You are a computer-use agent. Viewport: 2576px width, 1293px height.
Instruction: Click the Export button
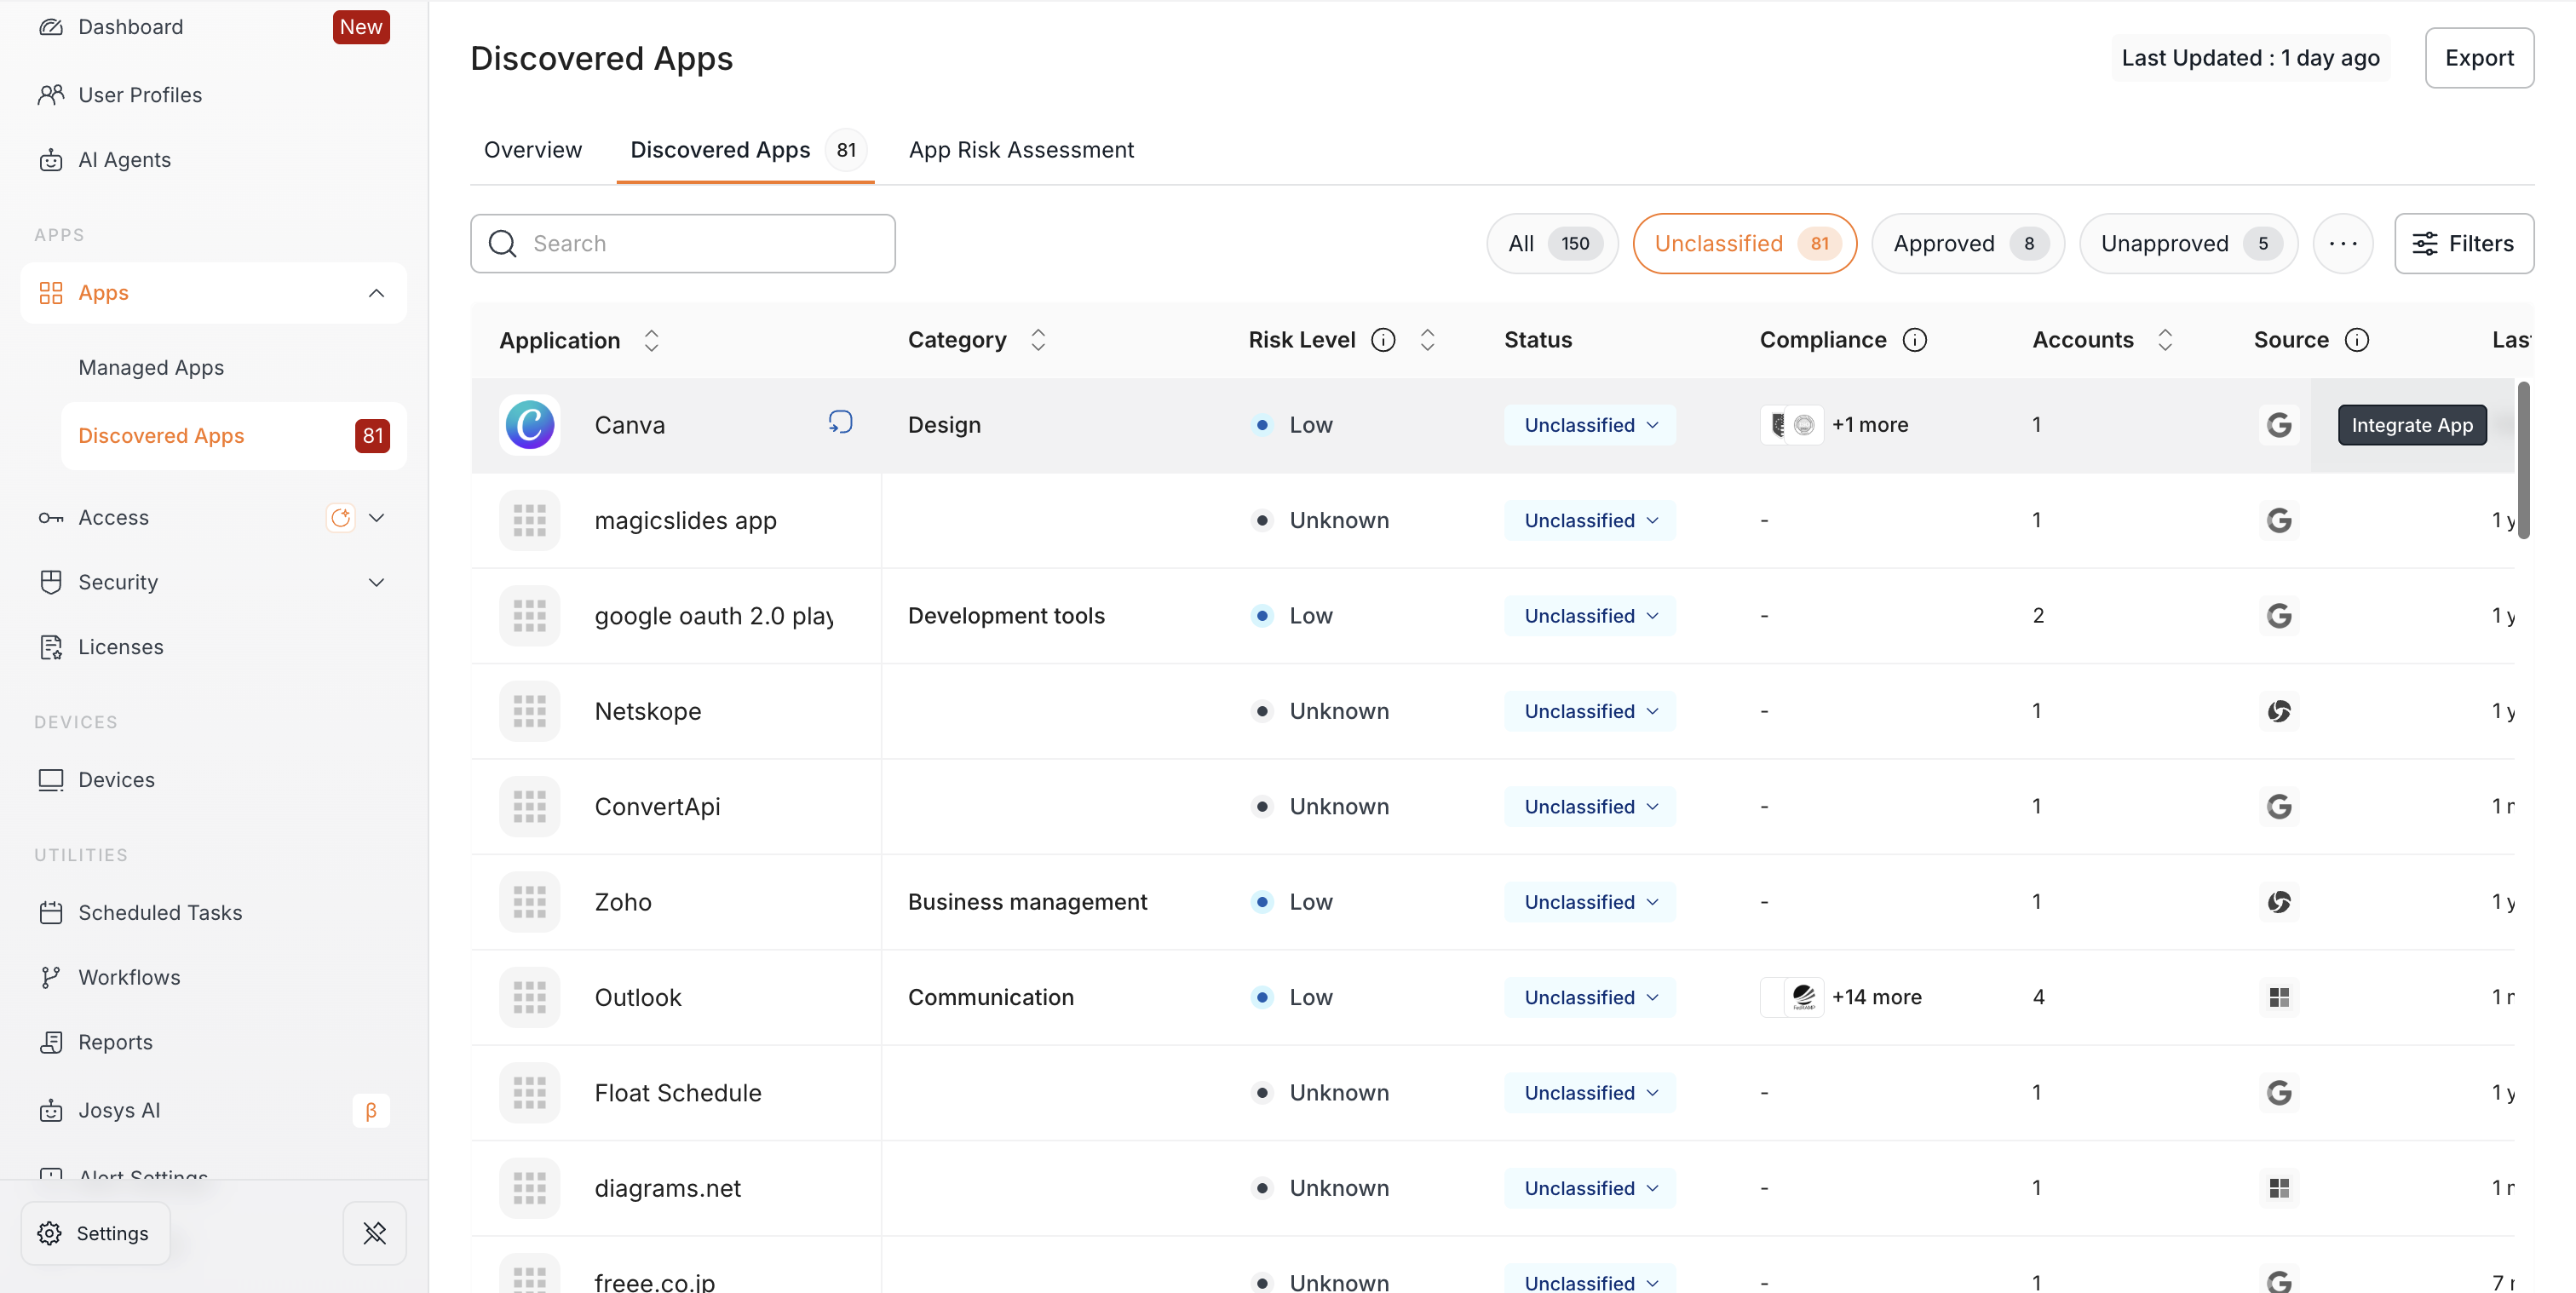tap(2479, 58)
